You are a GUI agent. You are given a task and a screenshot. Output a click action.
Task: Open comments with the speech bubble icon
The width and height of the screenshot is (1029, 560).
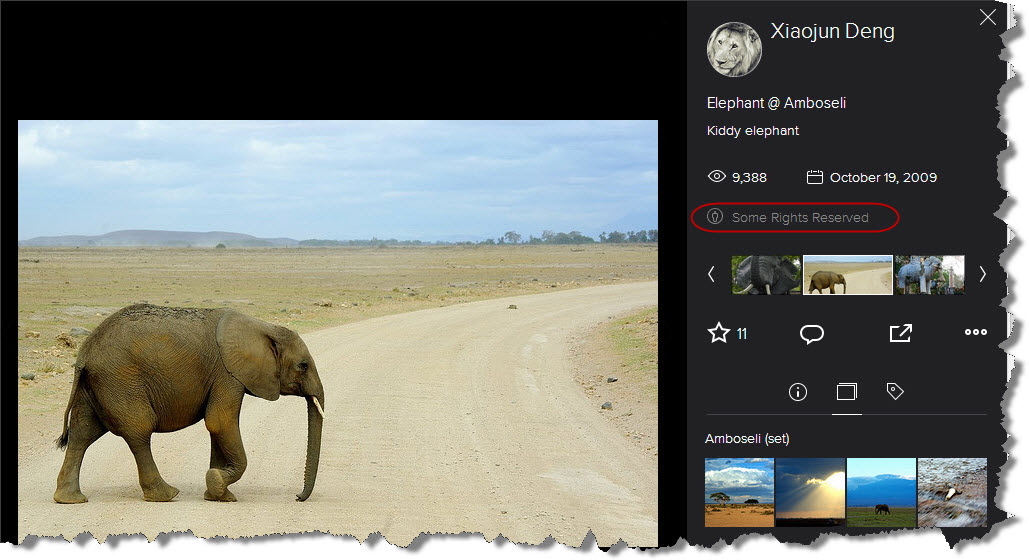pyautogui.click(x=812, y=334)
